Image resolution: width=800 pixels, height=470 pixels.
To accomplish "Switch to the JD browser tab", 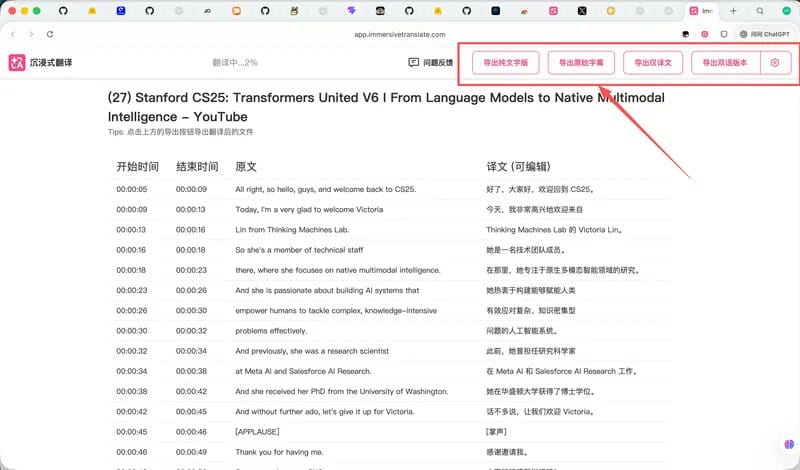I will 208,11.
